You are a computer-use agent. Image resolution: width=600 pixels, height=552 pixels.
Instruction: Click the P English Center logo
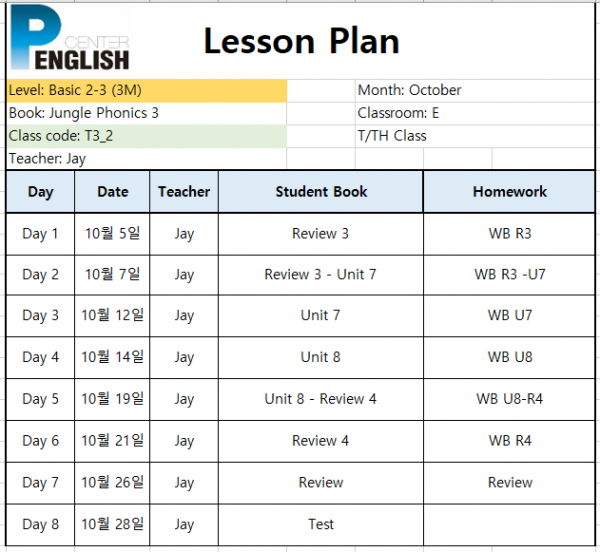[70, 38]
